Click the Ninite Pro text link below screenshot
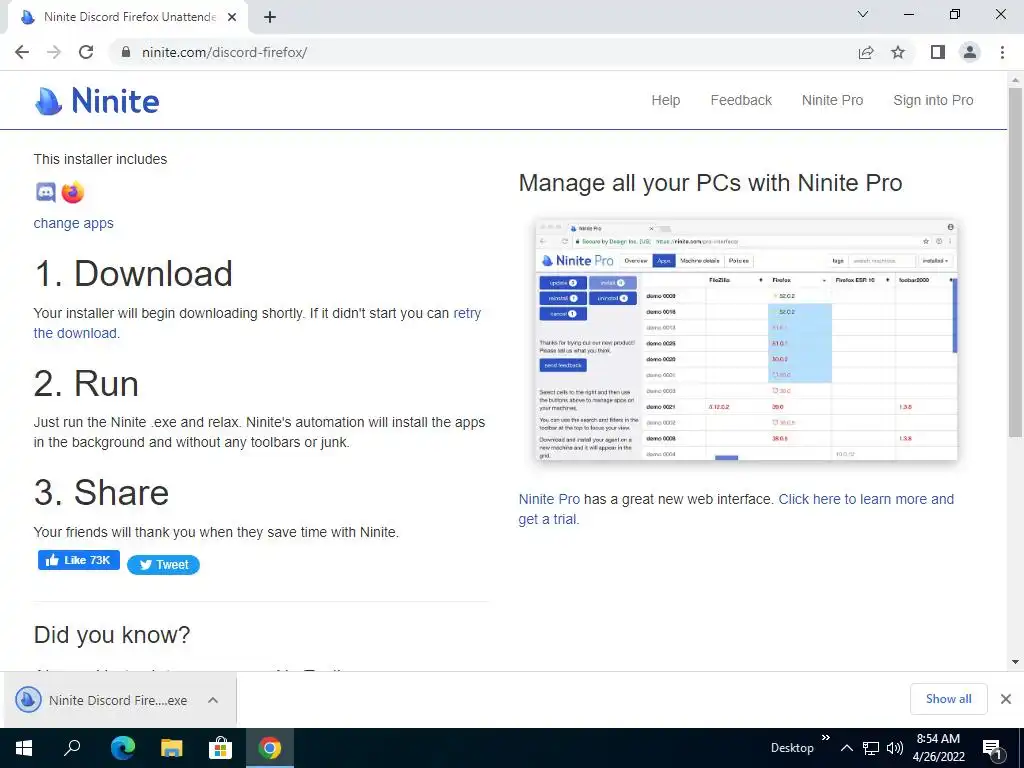 (x=549, y=500)
